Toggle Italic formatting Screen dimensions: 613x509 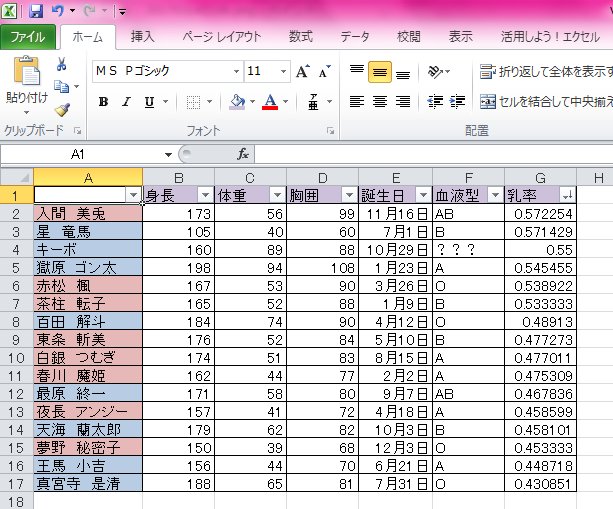(x=127, y=102)
